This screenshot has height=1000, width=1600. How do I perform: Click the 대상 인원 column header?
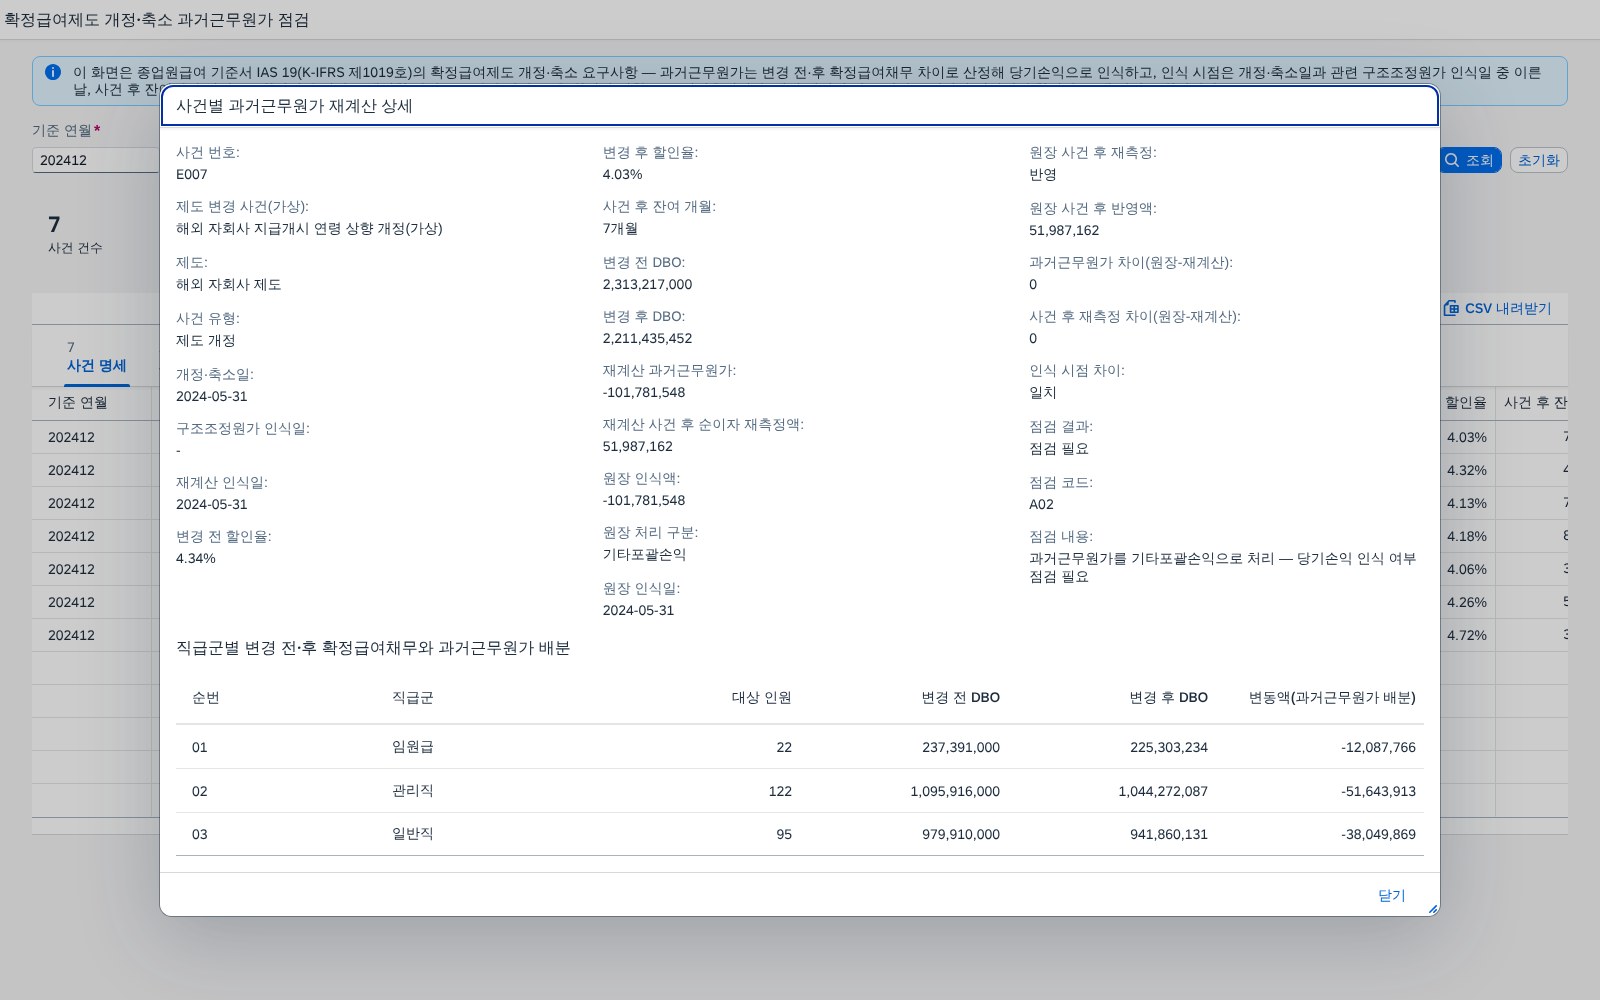coord(761,697)
